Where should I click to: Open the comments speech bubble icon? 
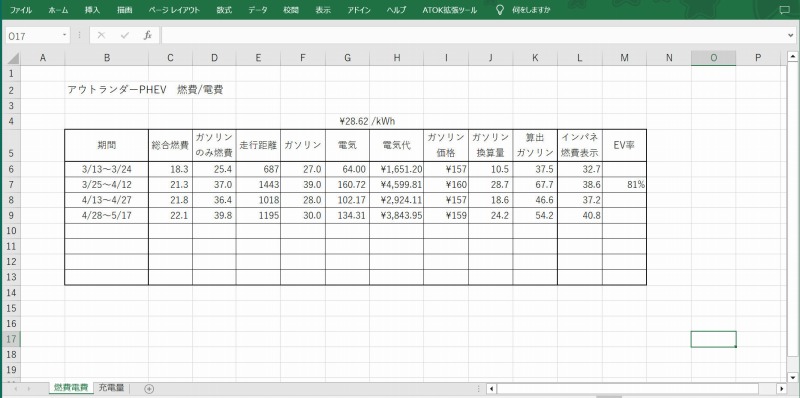[785, 10]
